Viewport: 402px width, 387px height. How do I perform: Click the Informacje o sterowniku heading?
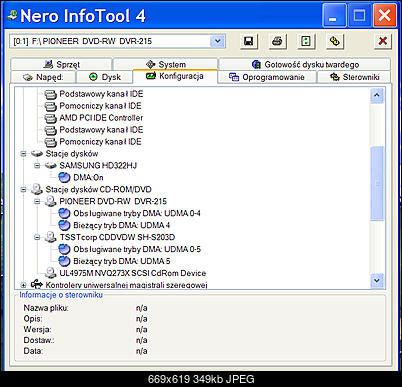click(x=61, y=295)
